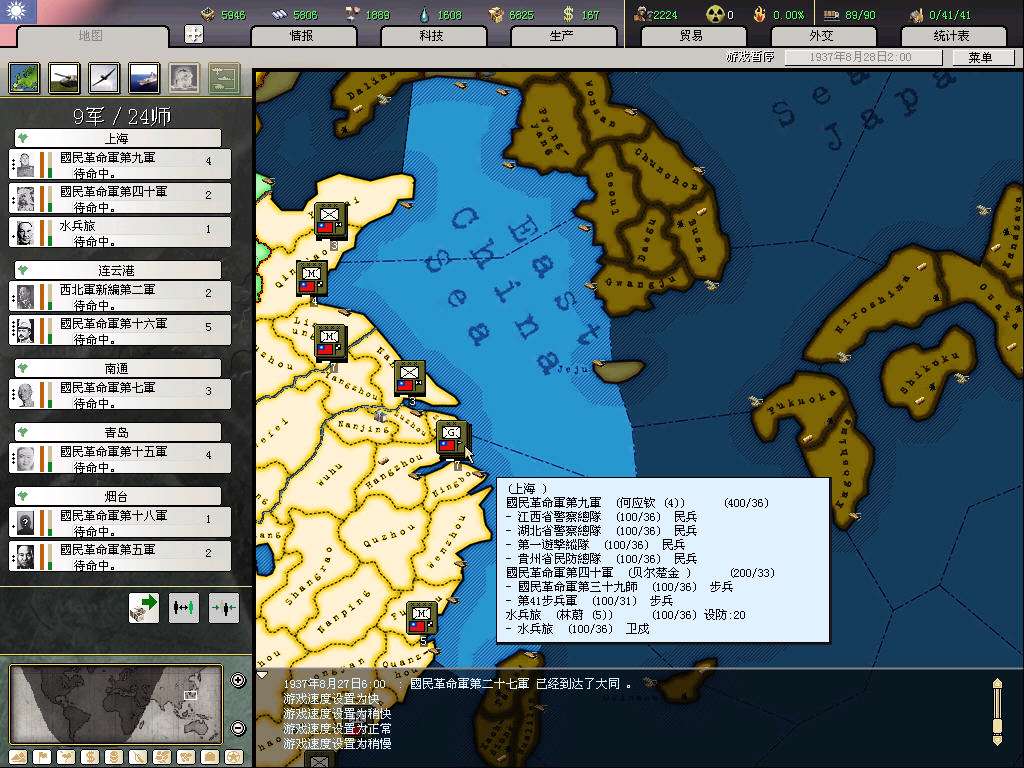Click the minimap zoom in plus button

pos(238,681)
